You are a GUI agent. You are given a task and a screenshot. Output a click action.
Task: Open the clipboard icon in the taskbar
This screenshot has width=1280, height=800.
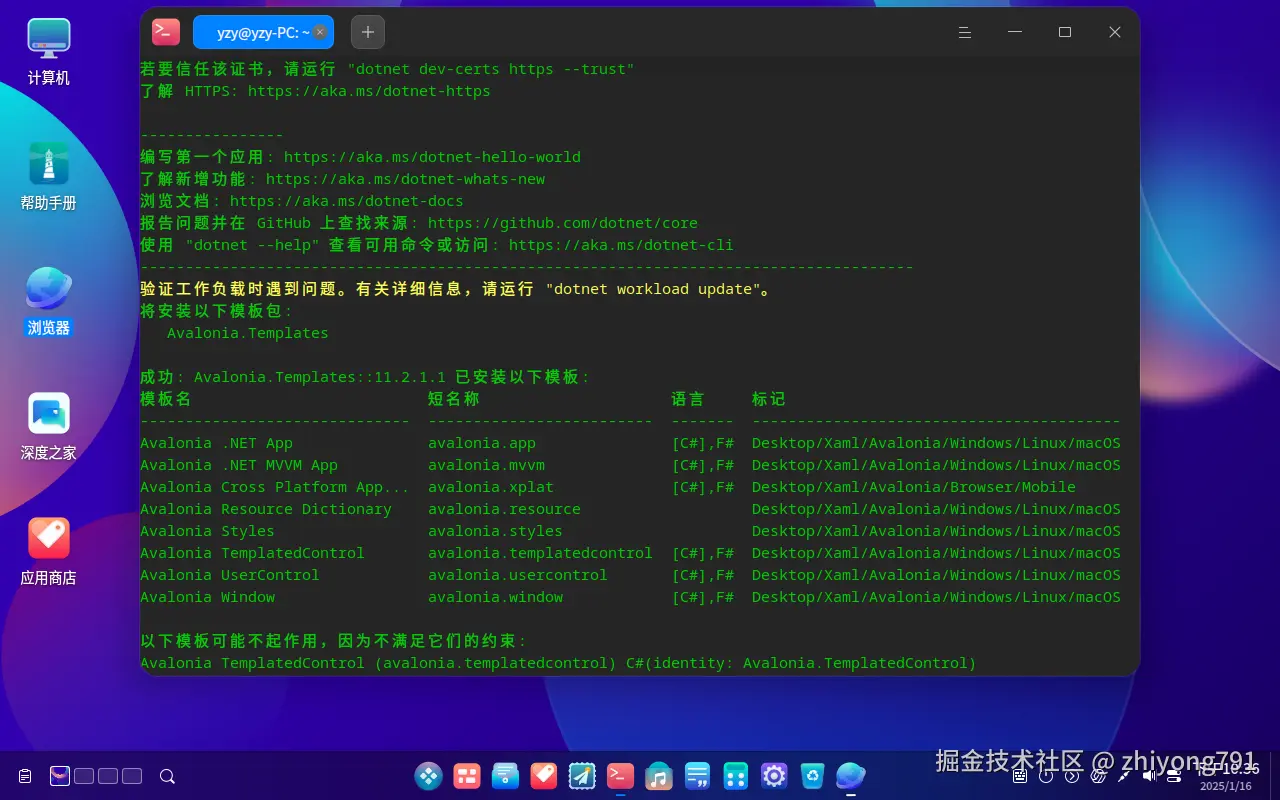pyautogui.click(x=25, y=776)
